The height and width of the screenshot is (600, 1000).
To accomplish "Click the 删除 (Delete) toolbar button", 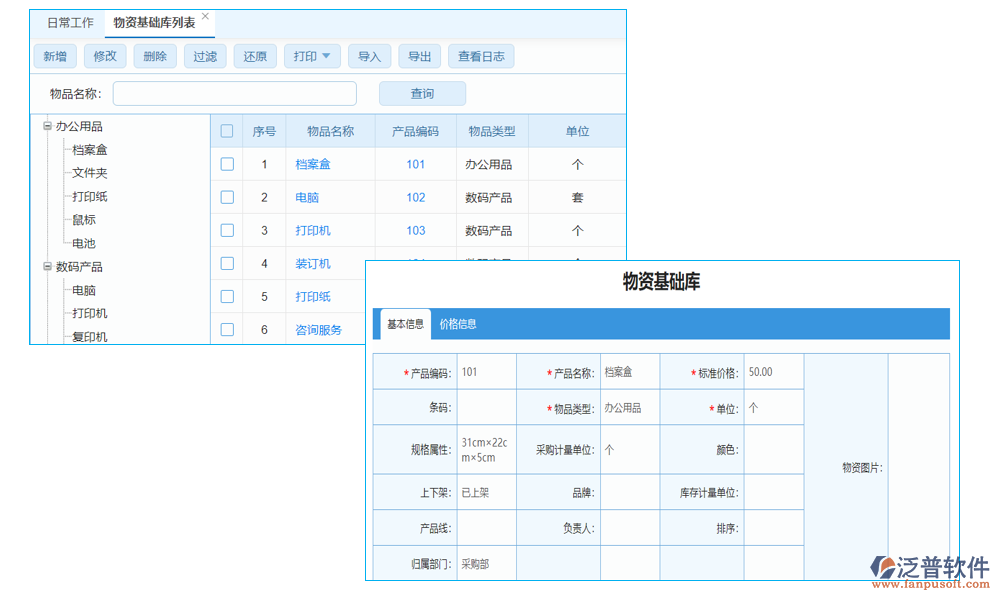I will click(x=155, y=56).
